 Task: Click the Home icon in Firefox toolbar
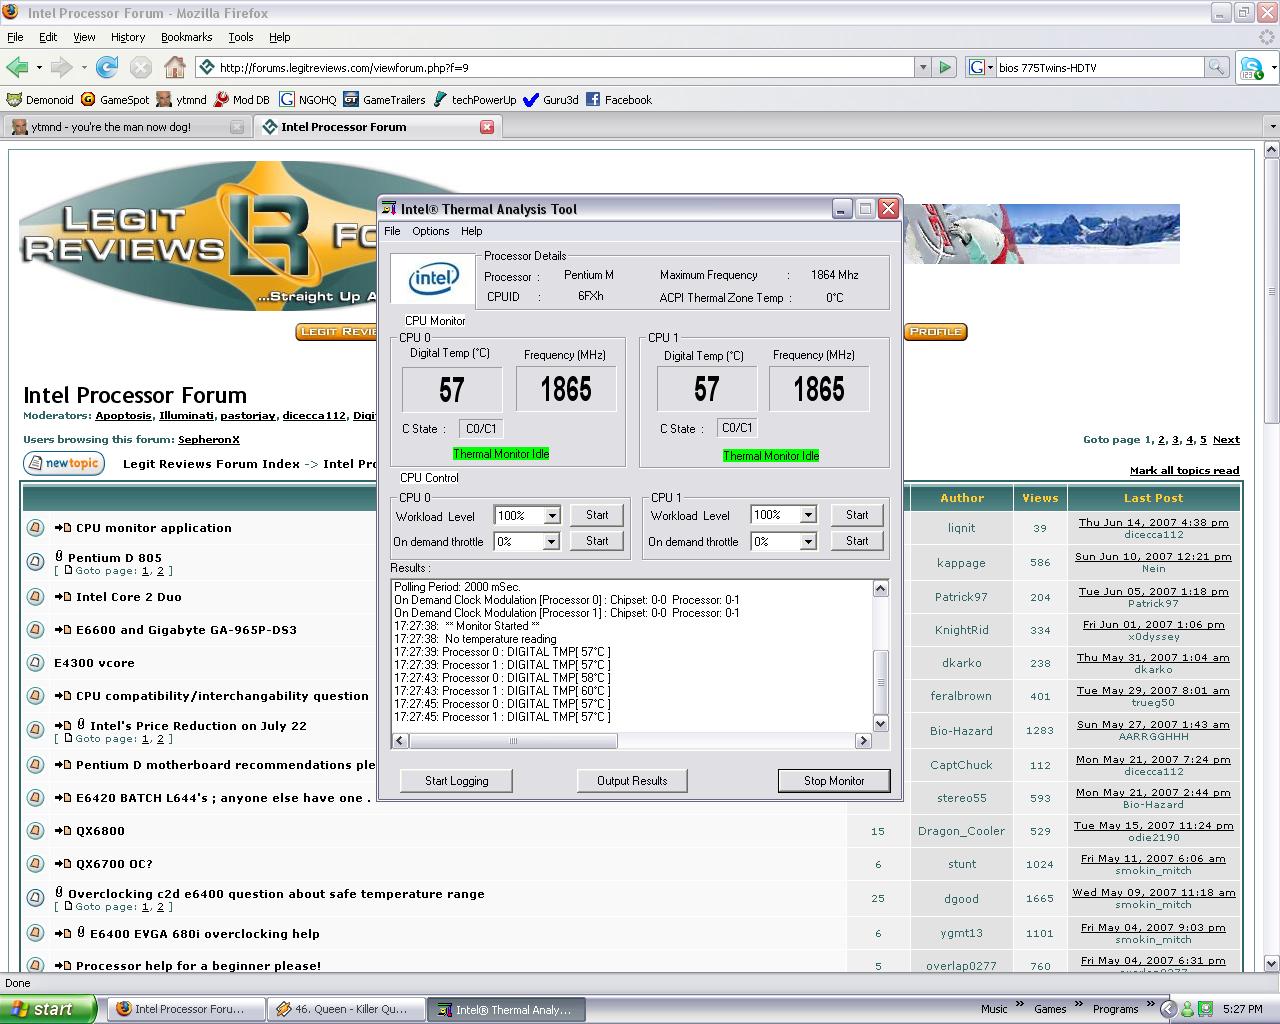click(175, 67)
